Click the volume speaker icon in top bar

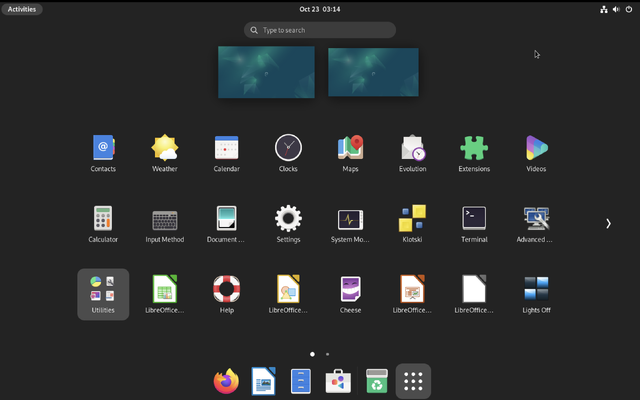[x=616, y=9]
